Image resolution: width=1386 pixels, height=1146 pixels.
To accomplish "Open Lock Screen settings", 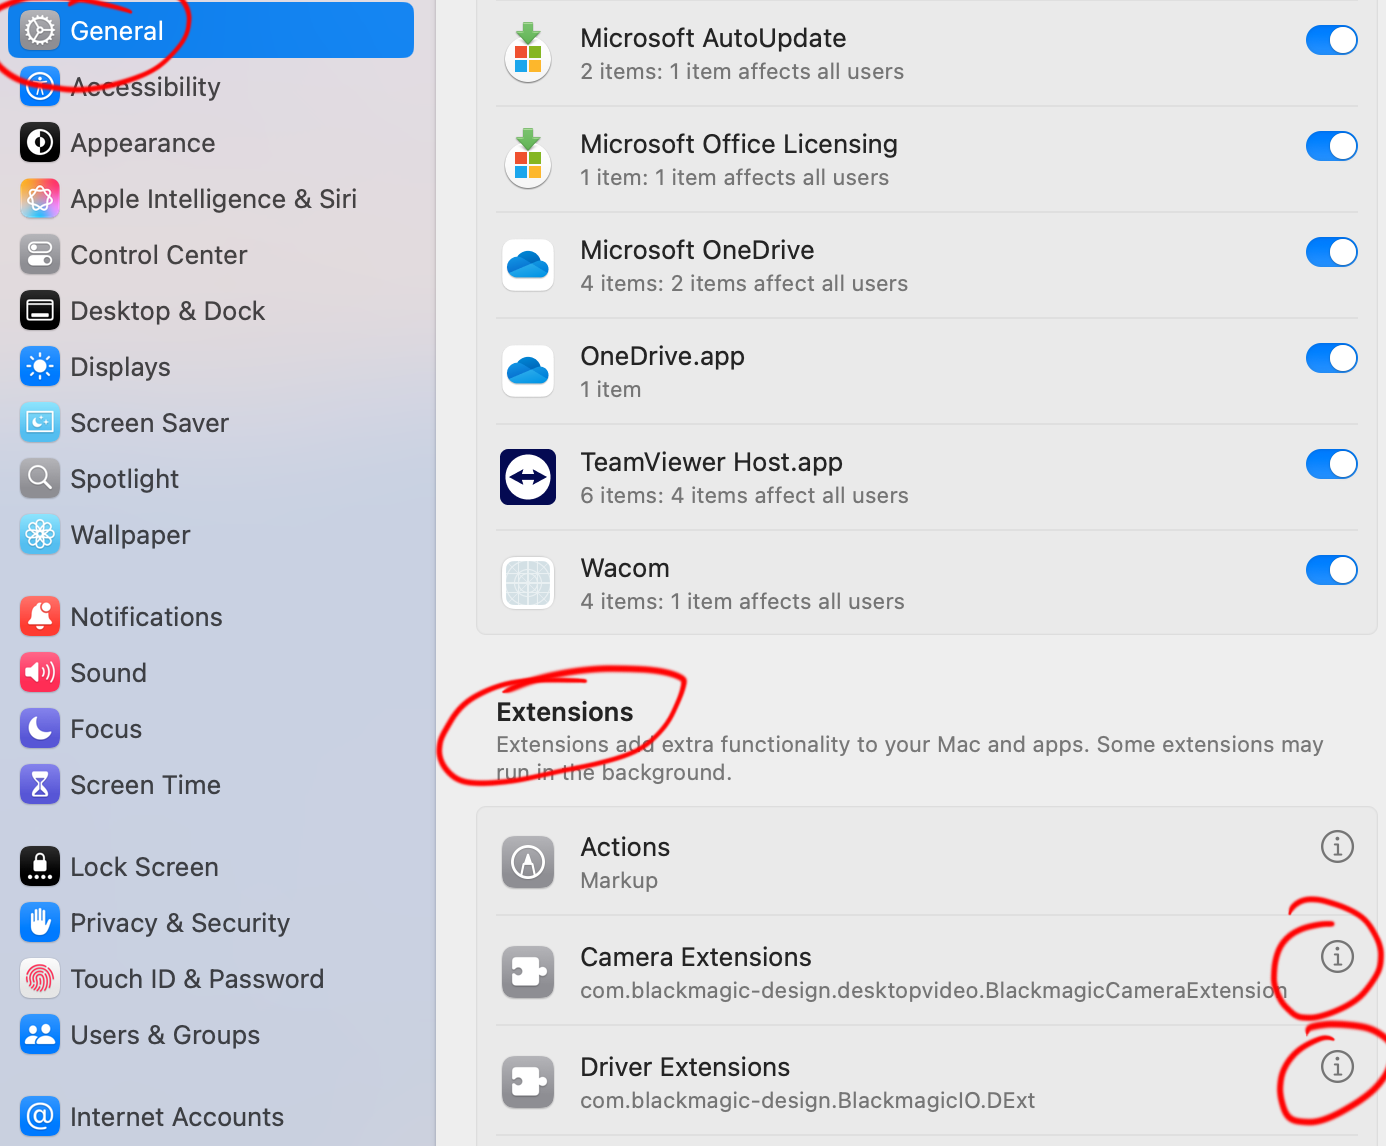I will pyautogui.click(x=211, y=867).
